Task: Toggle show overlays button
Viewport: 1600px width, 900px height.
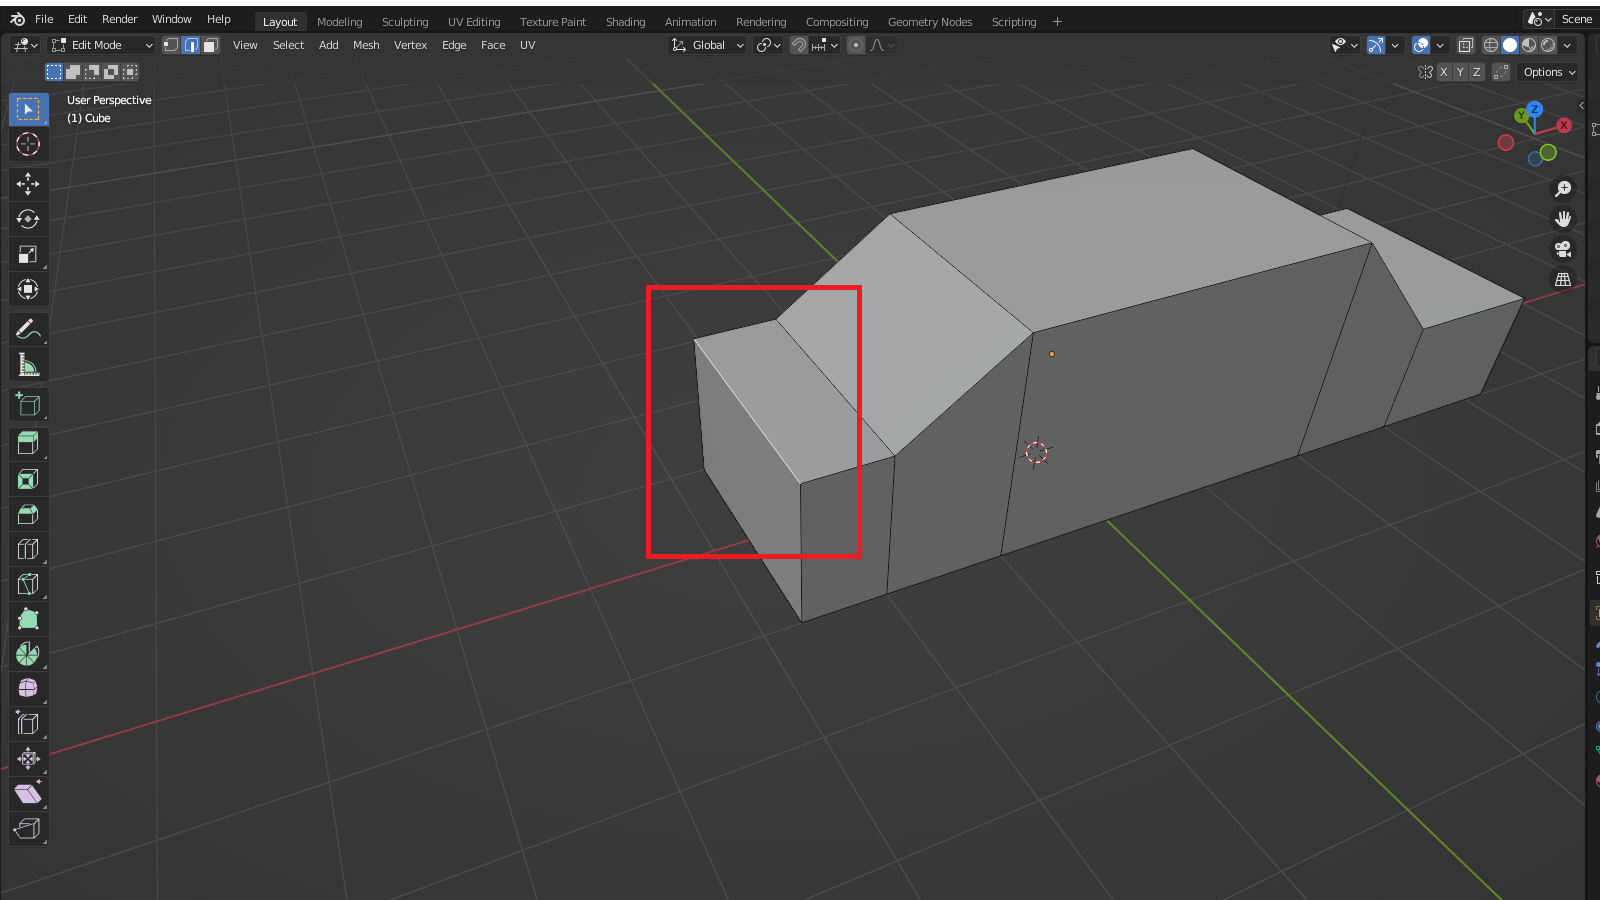Action: [1421, 45]
